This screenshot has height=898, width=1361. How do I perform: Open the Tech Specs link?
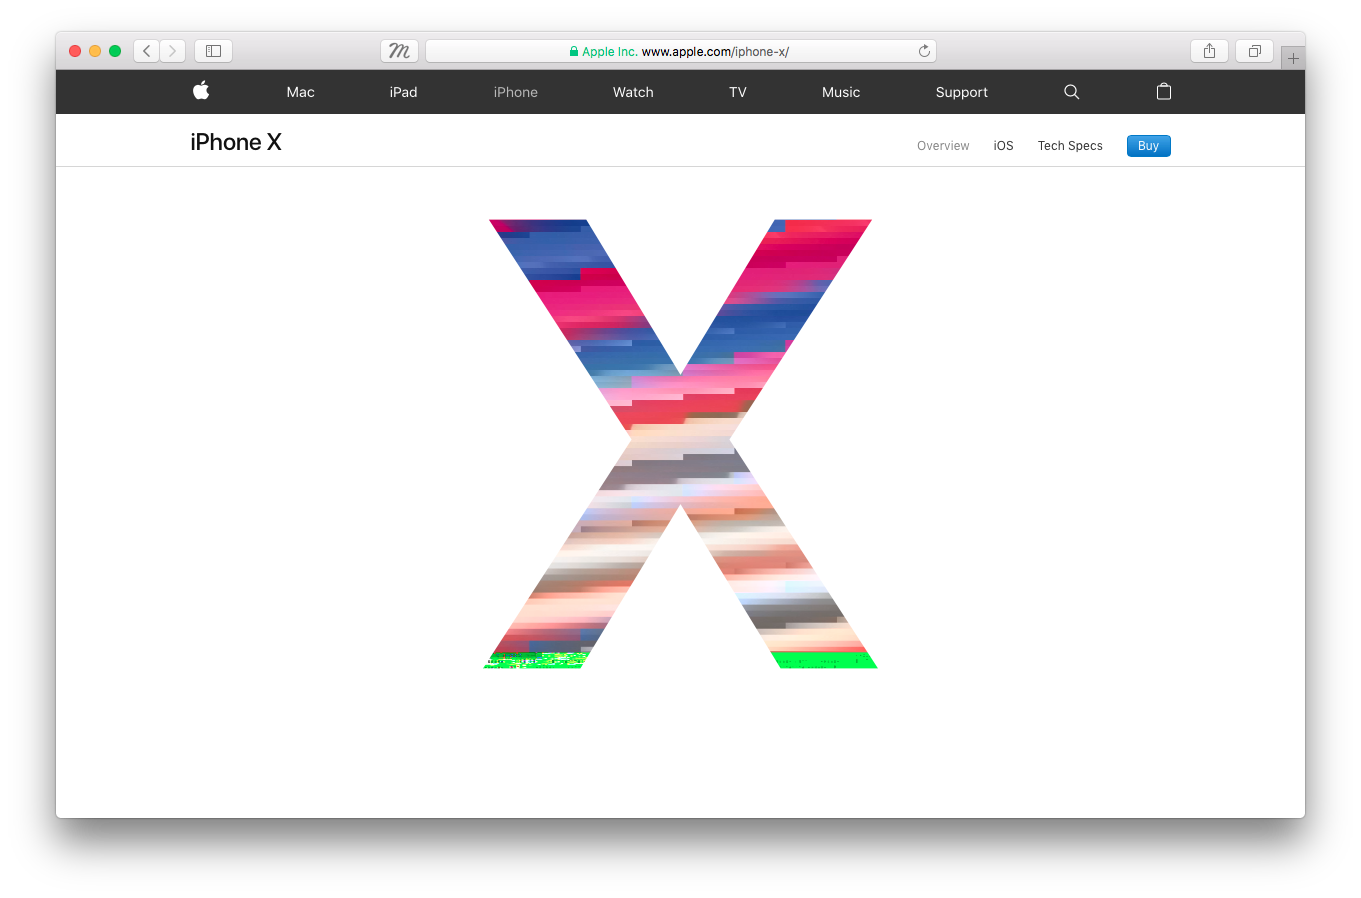[x=1070, y=146]
